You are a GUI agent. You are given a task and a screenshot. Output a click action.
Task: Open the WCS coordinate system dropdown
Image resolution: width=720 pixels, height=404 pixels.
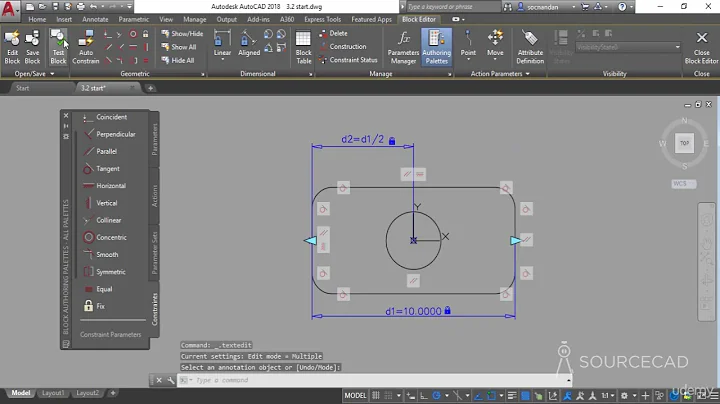[684, 184]
